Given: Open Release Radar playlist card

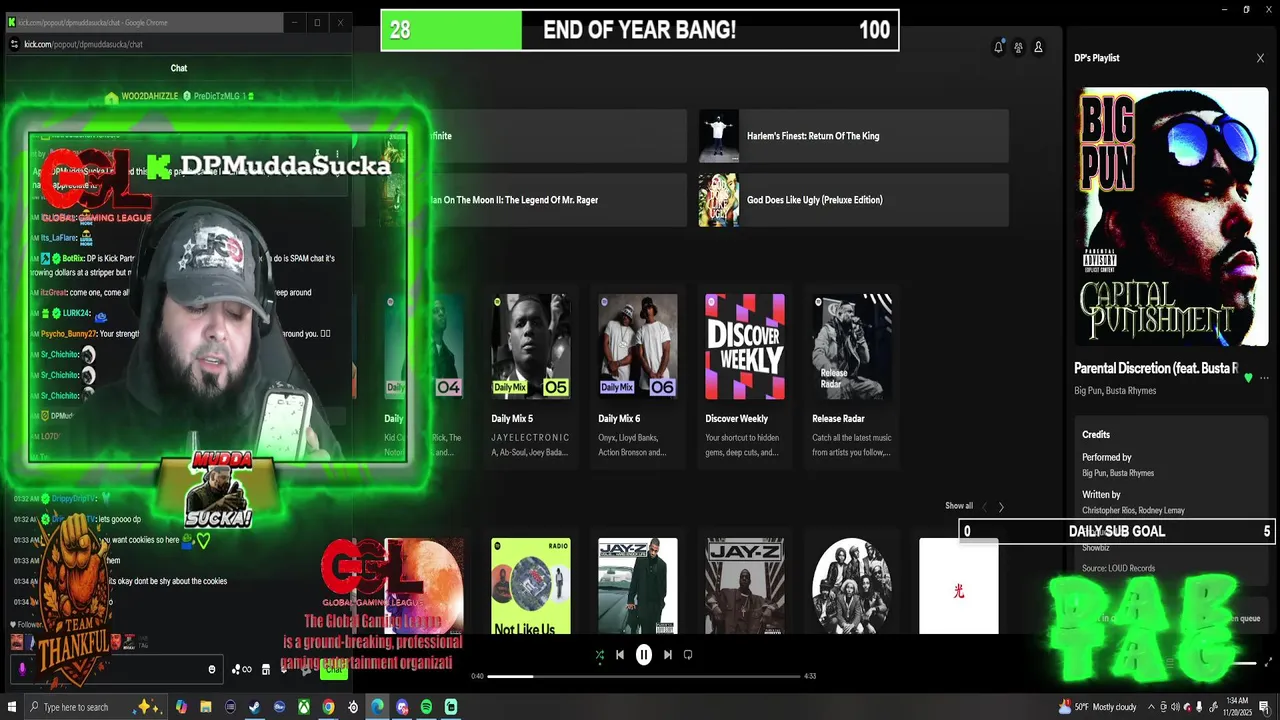Looking at the screenshot, I should click(852, 376).
